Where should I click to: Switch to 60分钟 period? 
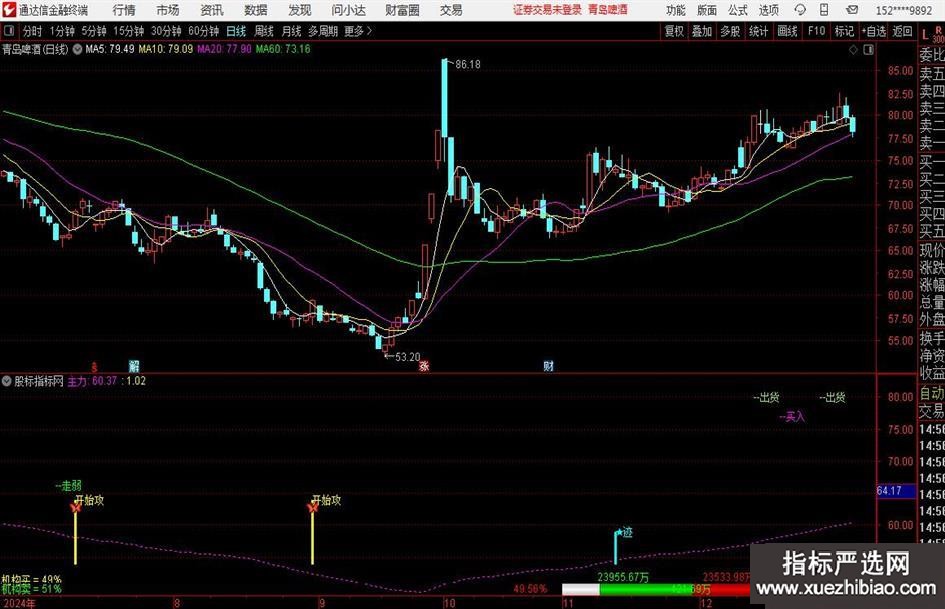click(x=203, y=31)
